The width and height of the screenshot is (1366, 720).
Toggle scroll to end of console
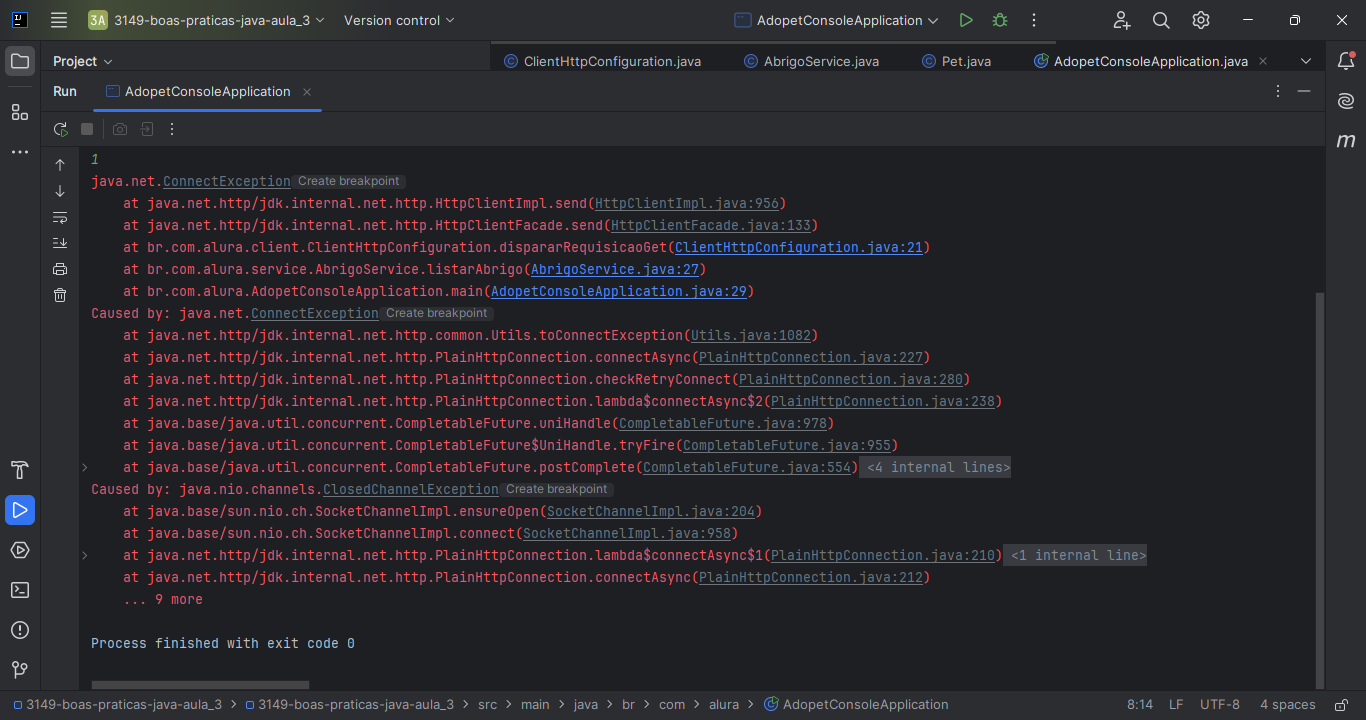(x=60, y=243)
